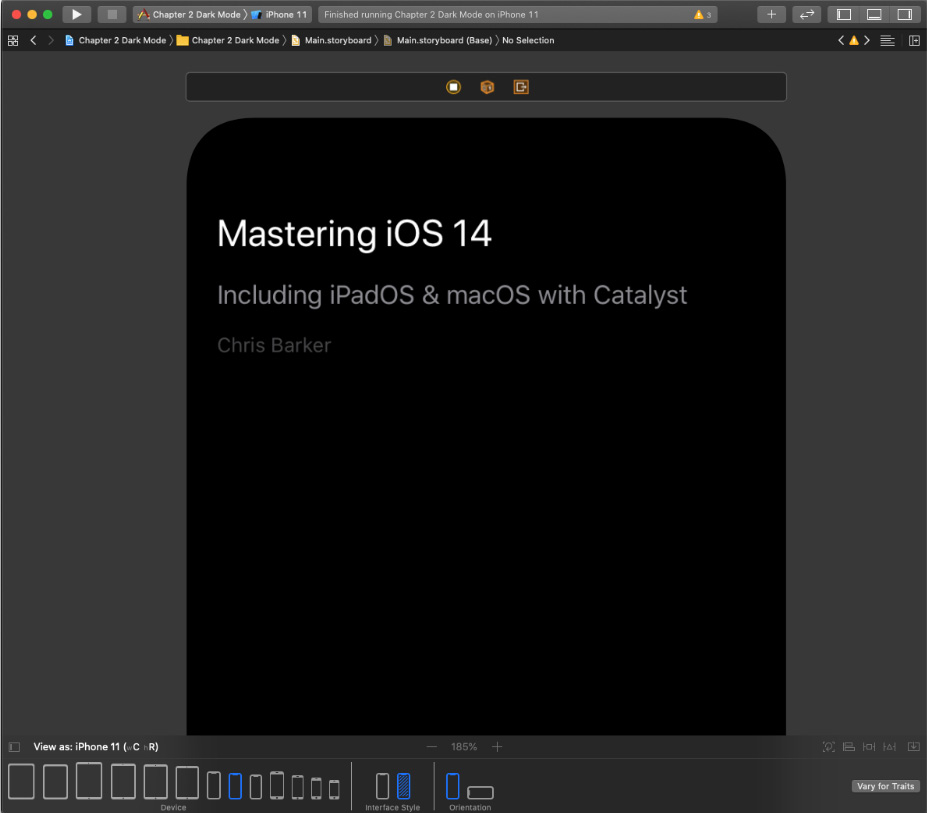Open the No Selection breadcrumb menu
Image resolution: width=927 pixels, height=813 pixels.
click(528, 40)
